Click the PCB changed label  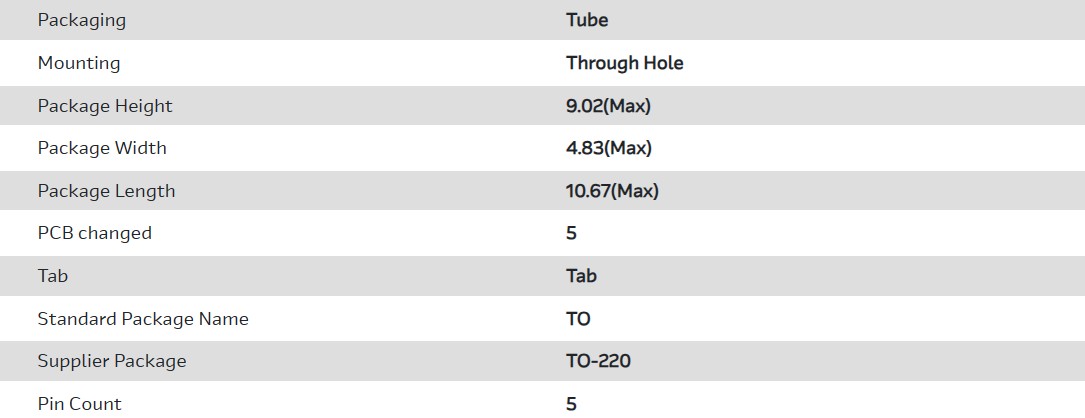[95, 233]
